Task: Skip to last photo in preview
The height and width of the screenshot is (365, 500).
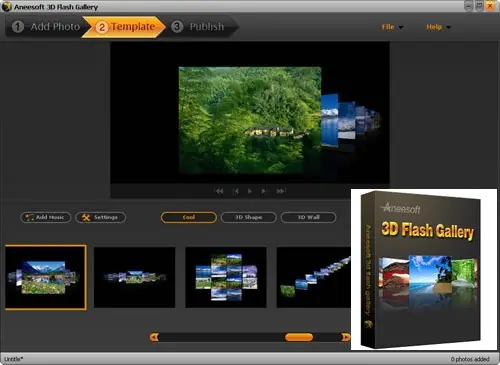Action: point(280,191)
